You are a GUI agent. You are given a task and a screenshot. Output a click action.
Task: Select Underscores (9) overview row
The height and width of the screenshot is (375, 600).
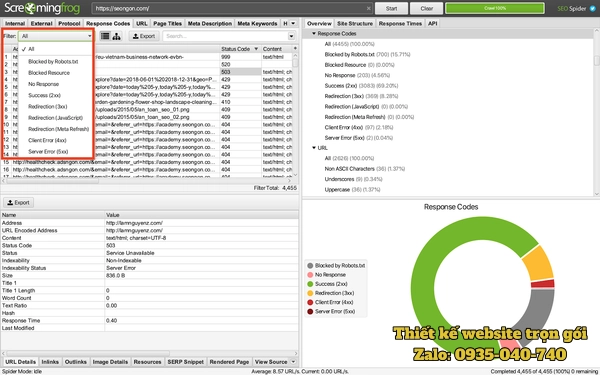pyautogui.click(x=352, y=179)
